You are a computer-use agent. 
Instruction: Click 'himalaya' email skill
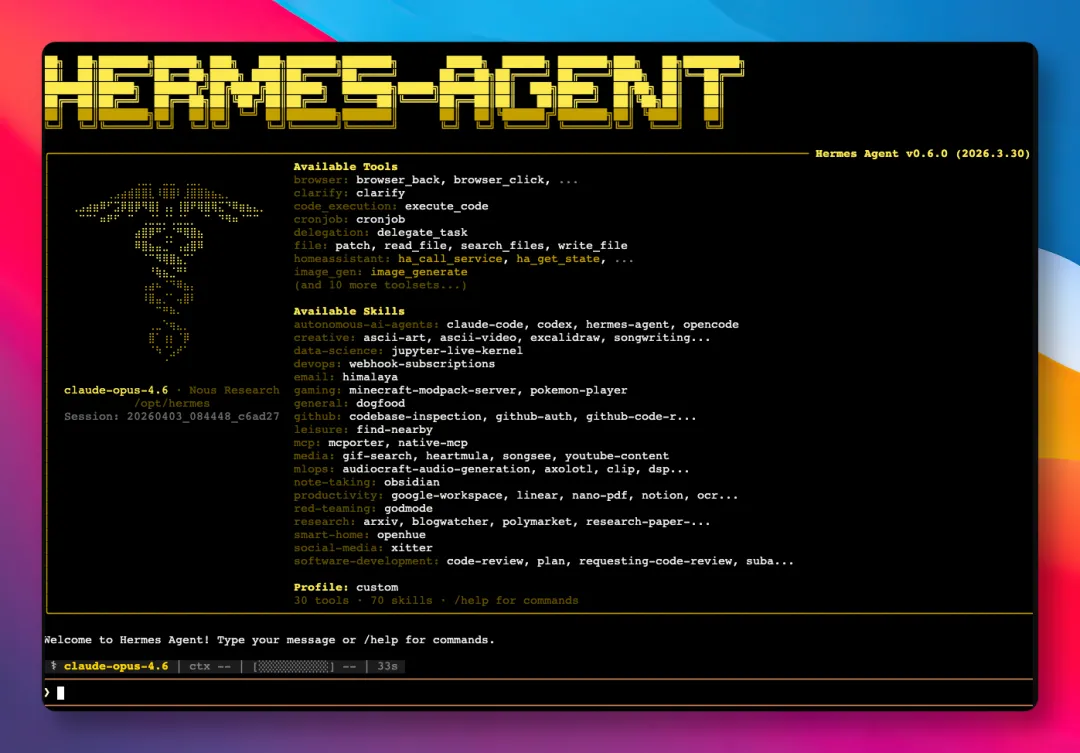pos(370,377)
